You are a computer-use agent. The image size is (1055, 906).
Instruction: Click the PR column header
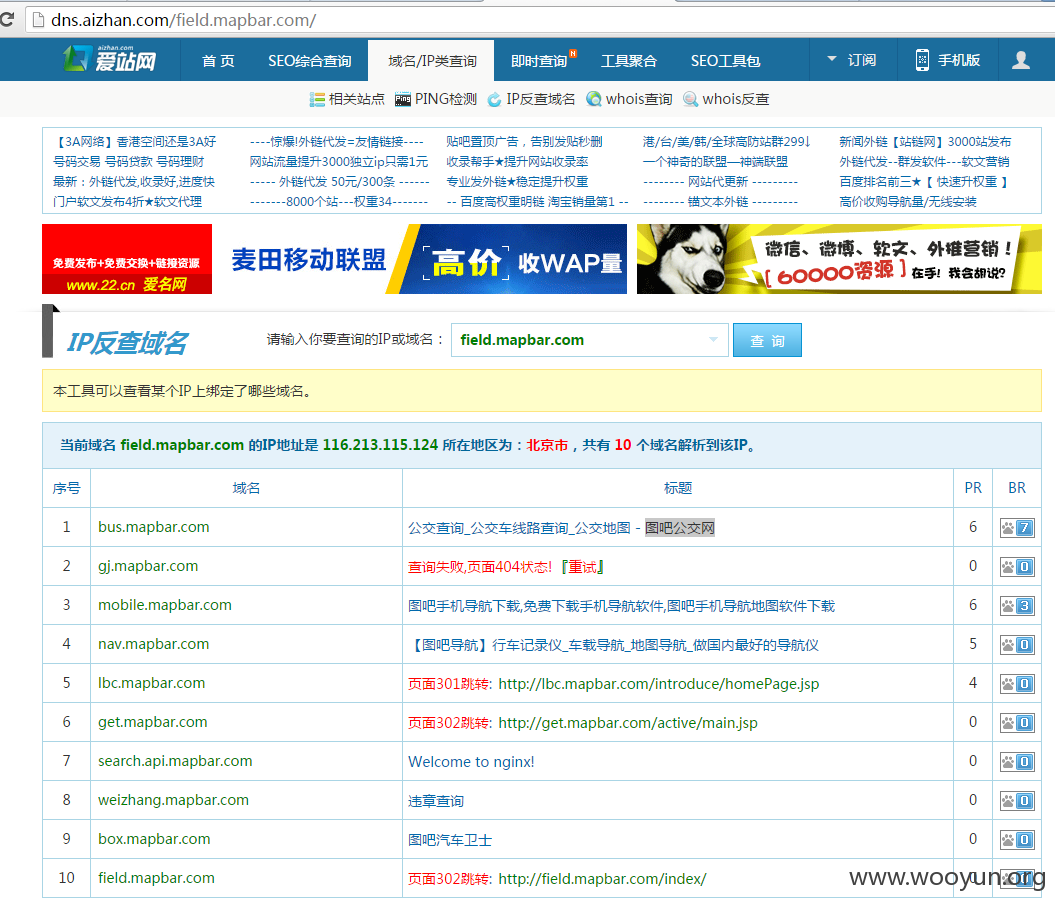(x=973, y=488)
